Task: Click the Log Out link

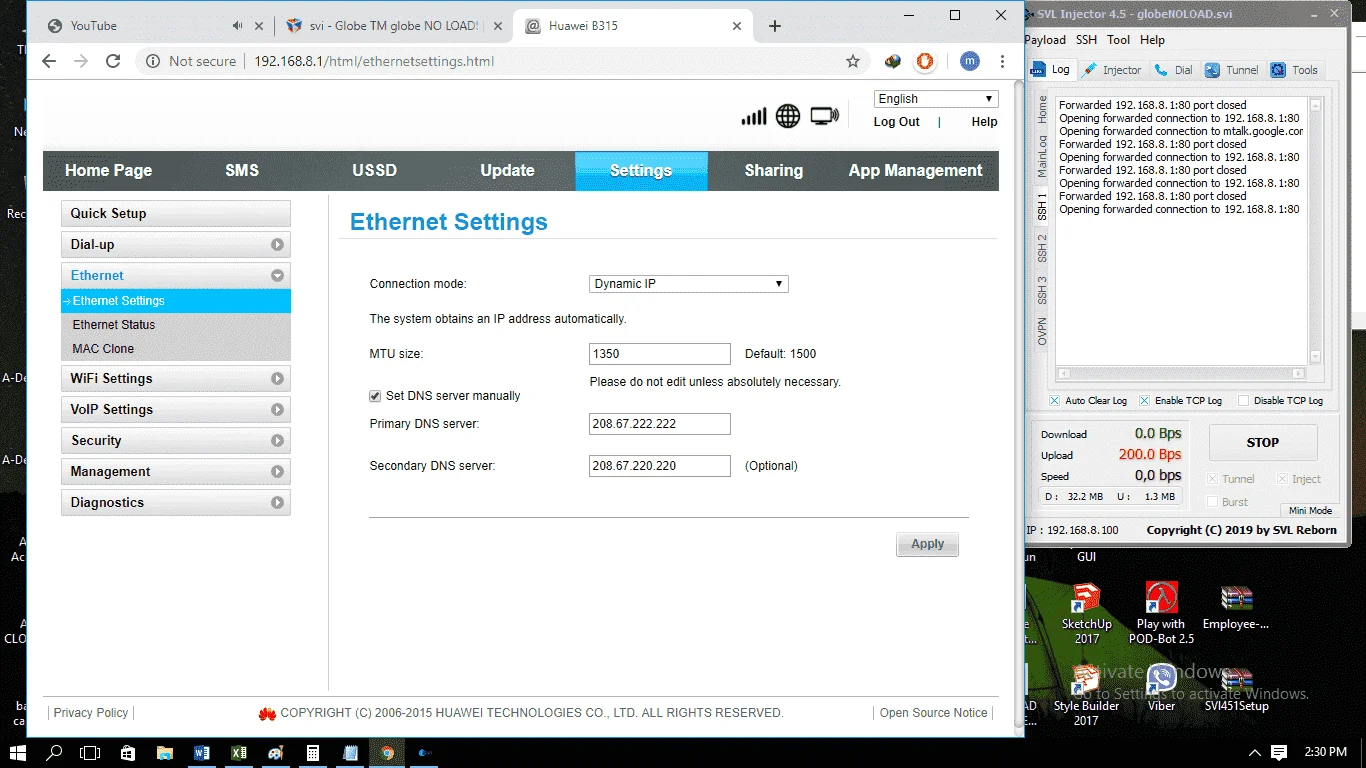Action: 896,122
